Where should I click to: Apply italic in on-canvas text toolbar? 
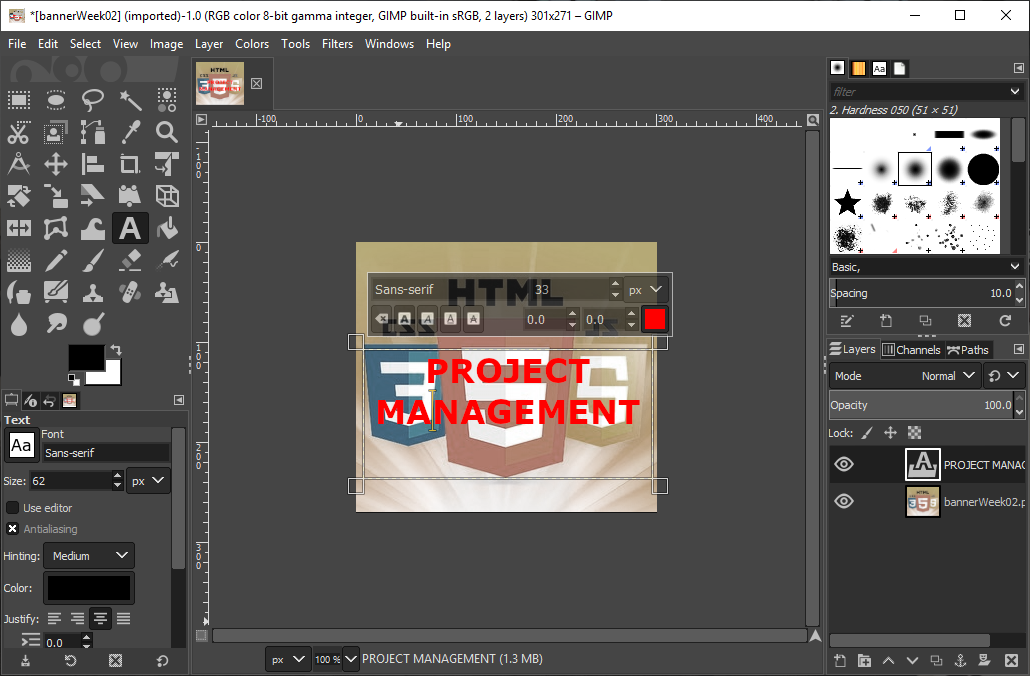point(428,319)
